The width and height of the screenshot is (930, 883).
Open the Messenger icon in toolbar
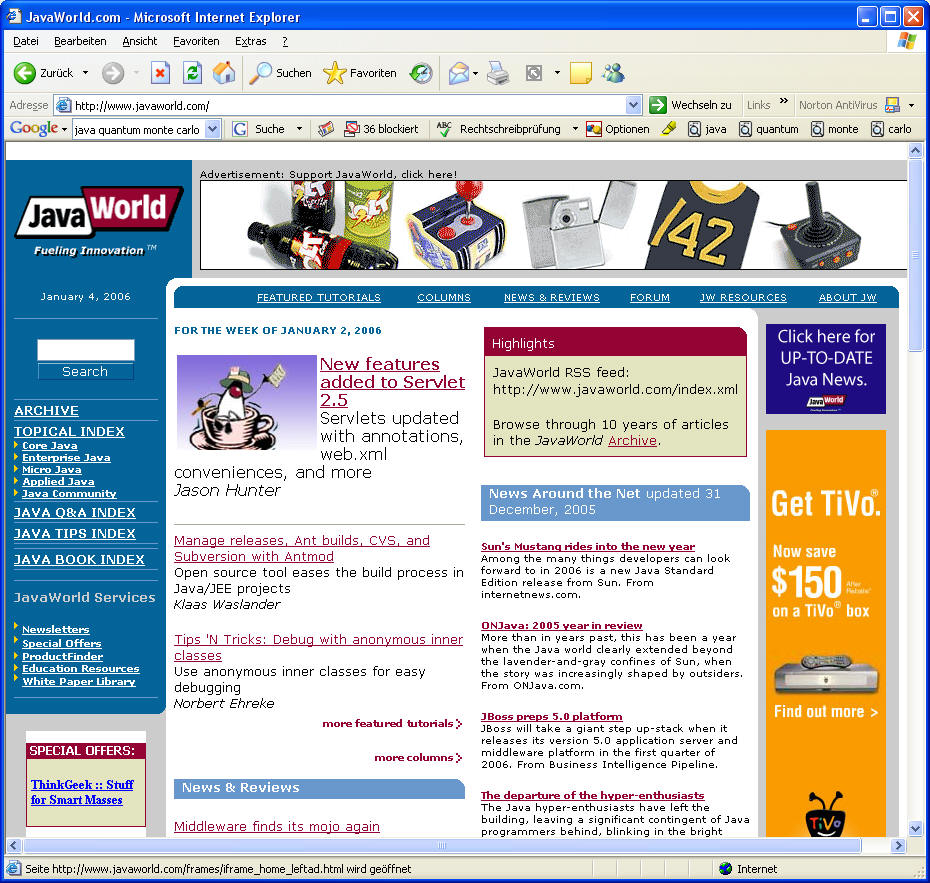(x=613, y=73)
